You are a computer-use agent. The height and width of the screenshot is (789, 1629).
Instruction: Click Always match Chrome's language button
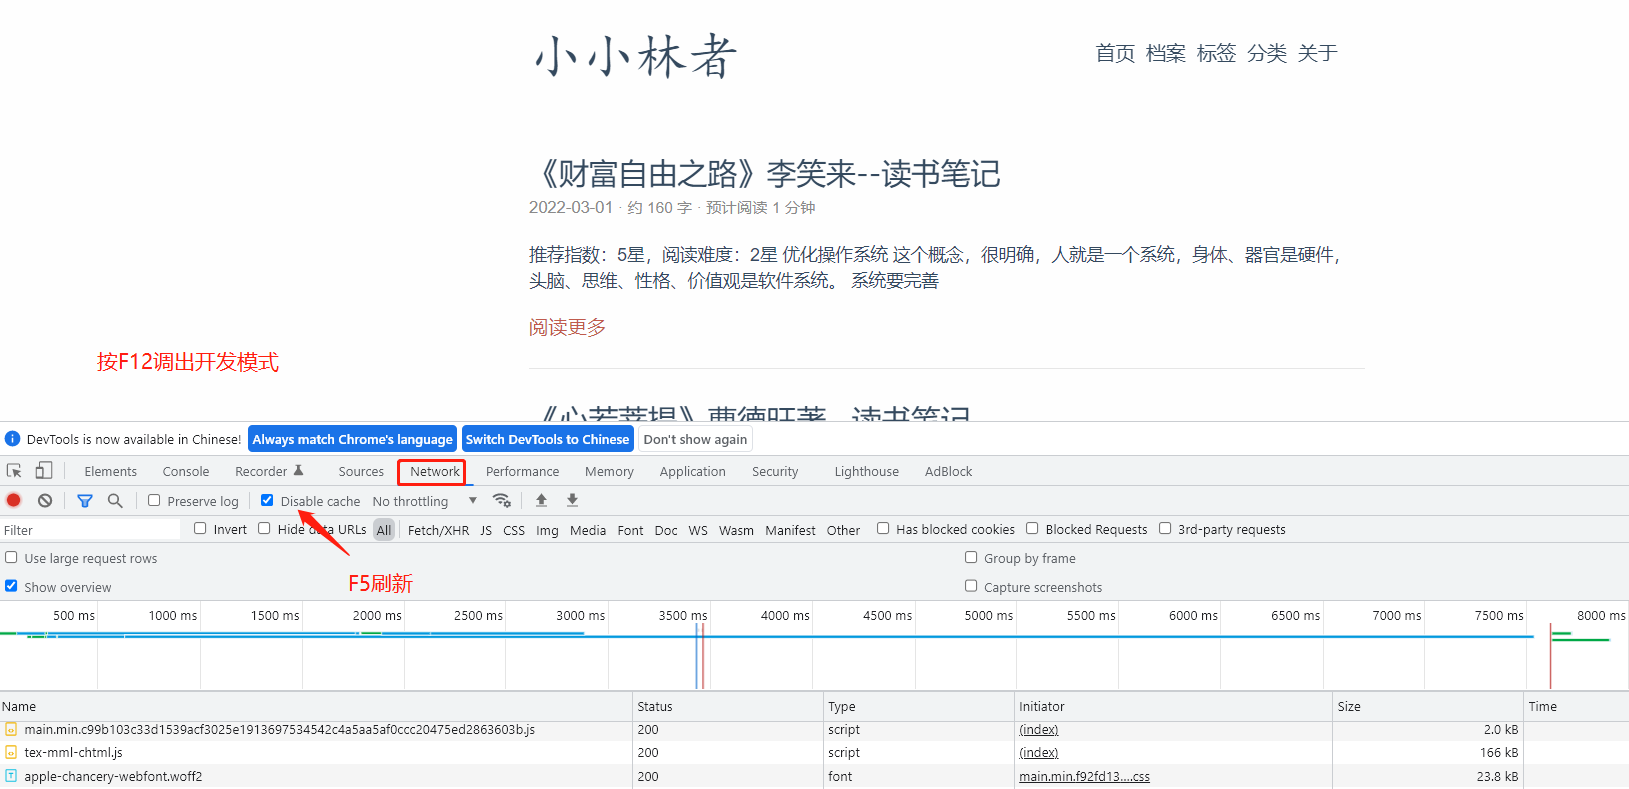click(352, 439)
